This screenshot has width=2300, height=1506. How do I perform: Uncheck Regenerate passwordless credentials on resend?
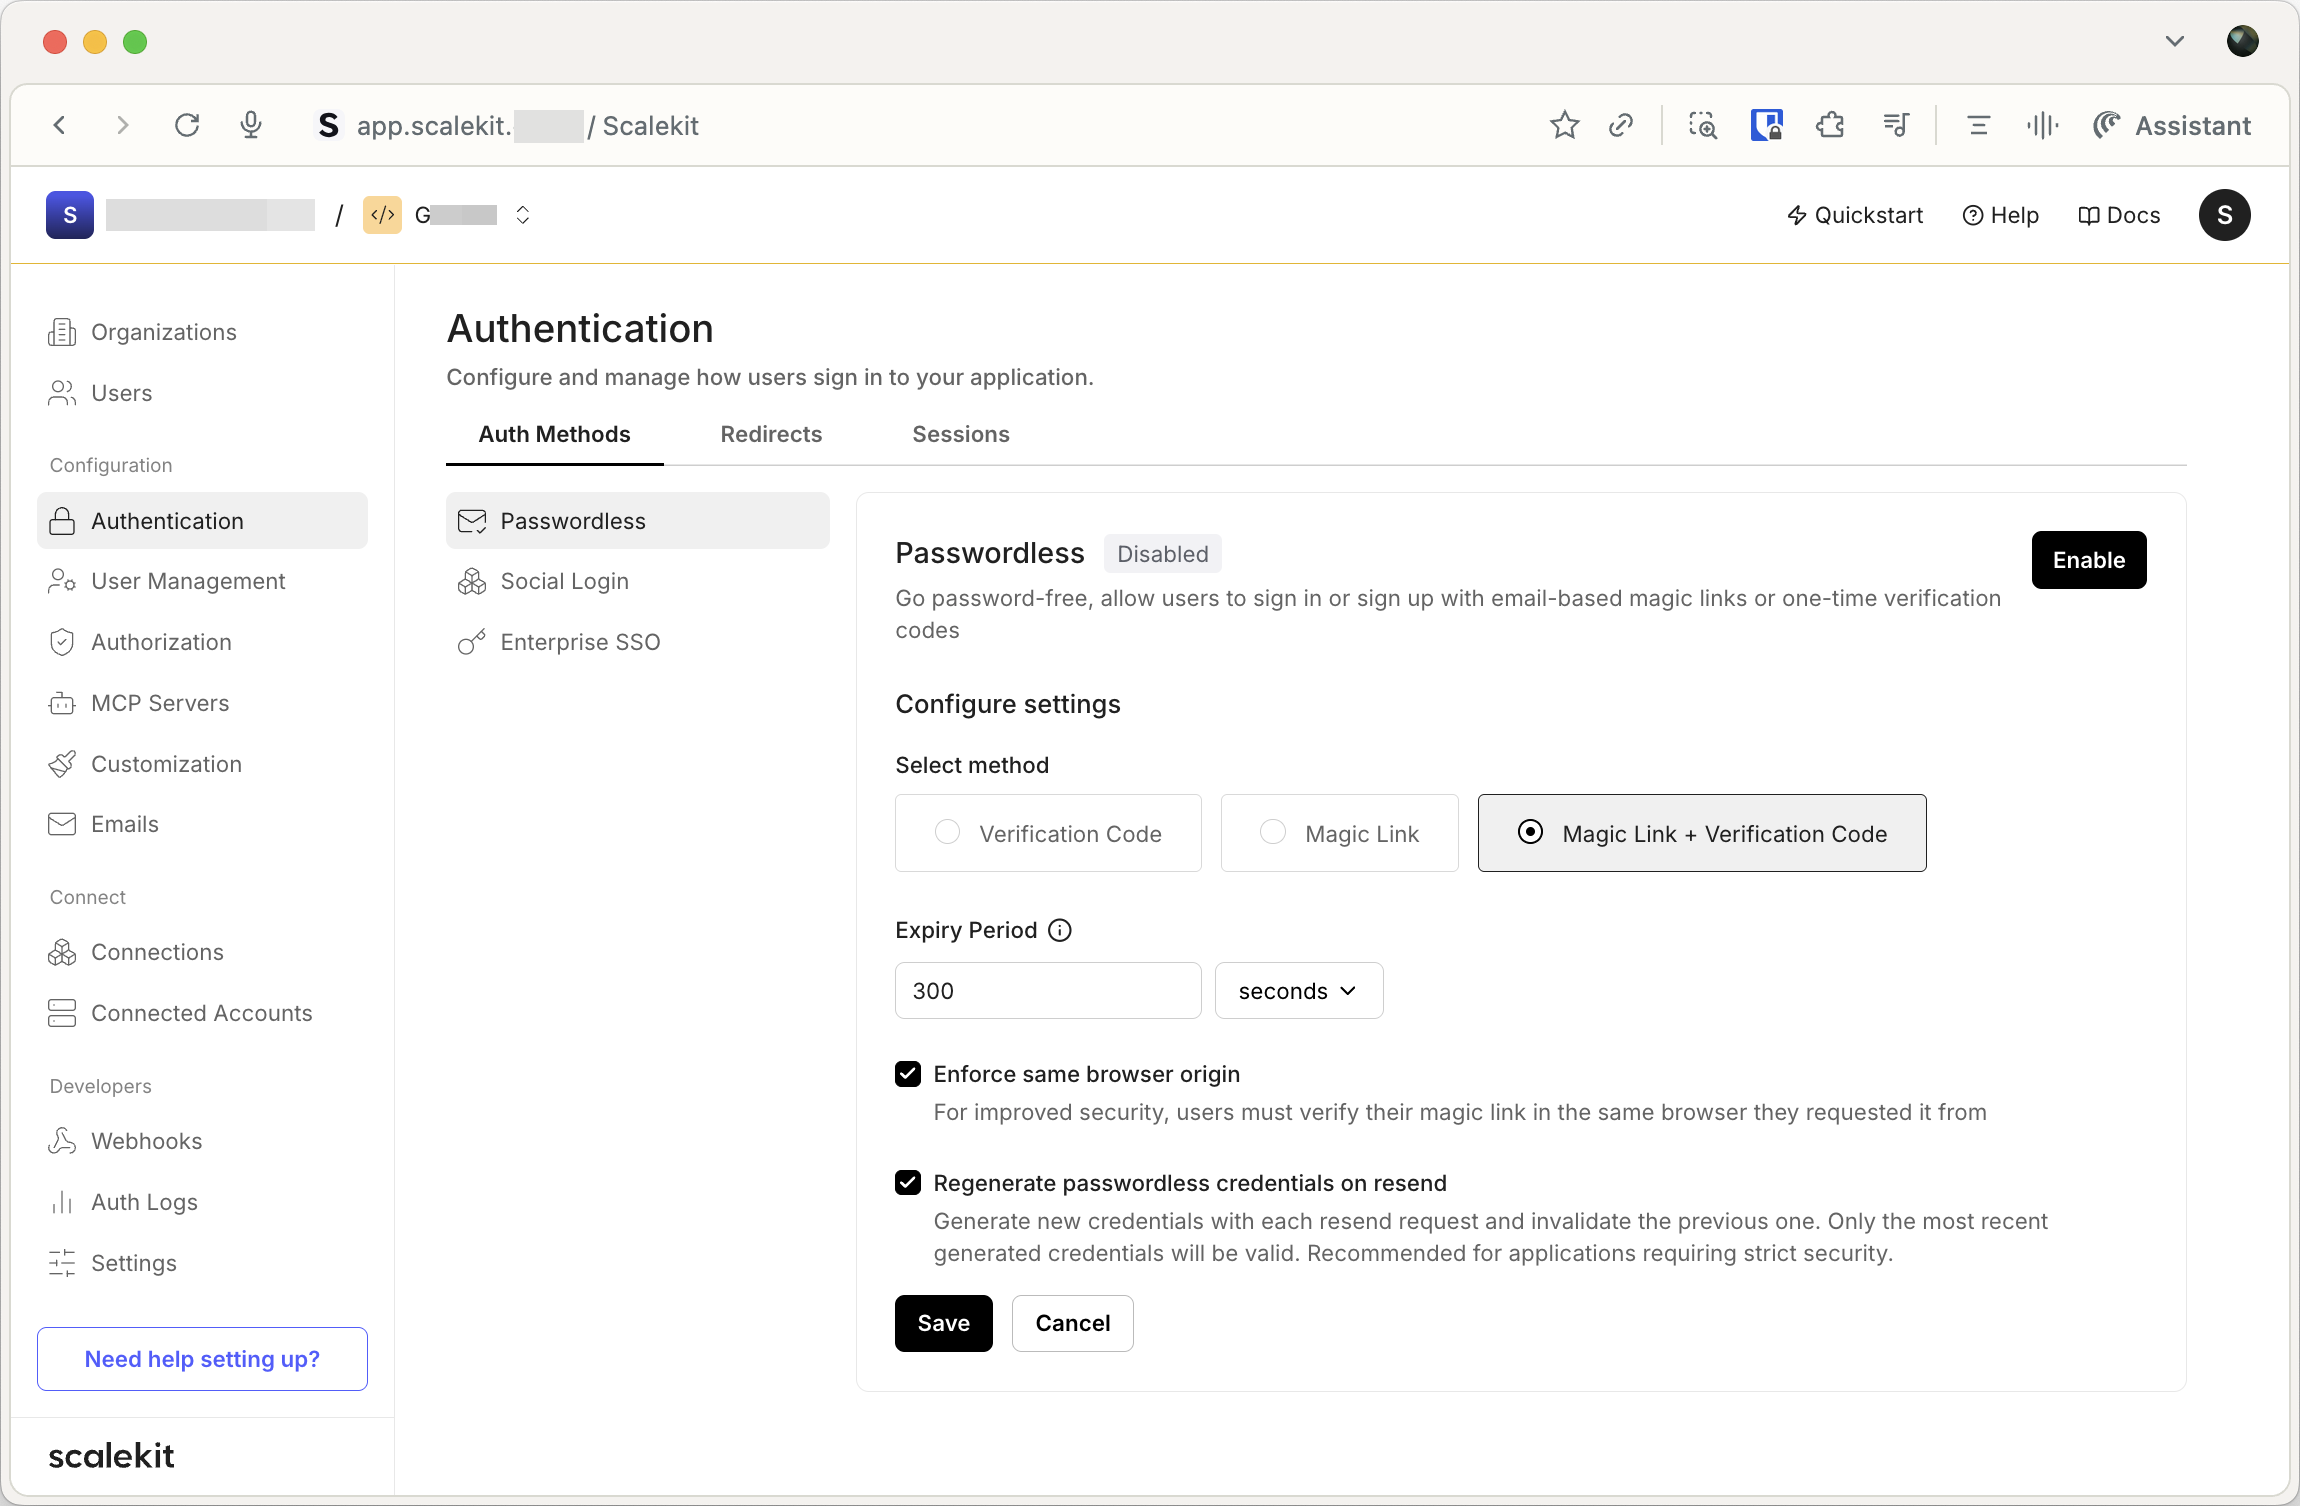908,1183
